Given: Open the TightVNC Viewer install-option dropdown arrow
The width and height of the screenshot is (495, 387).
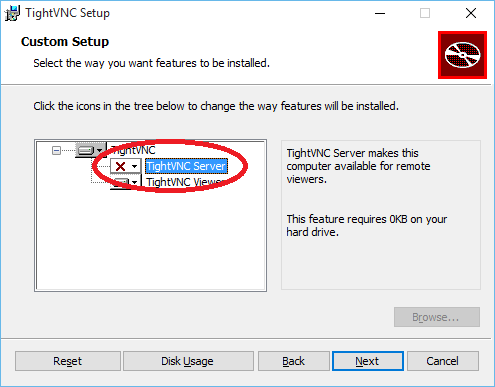Looking at the screenshot, I should tap(134, 182).
